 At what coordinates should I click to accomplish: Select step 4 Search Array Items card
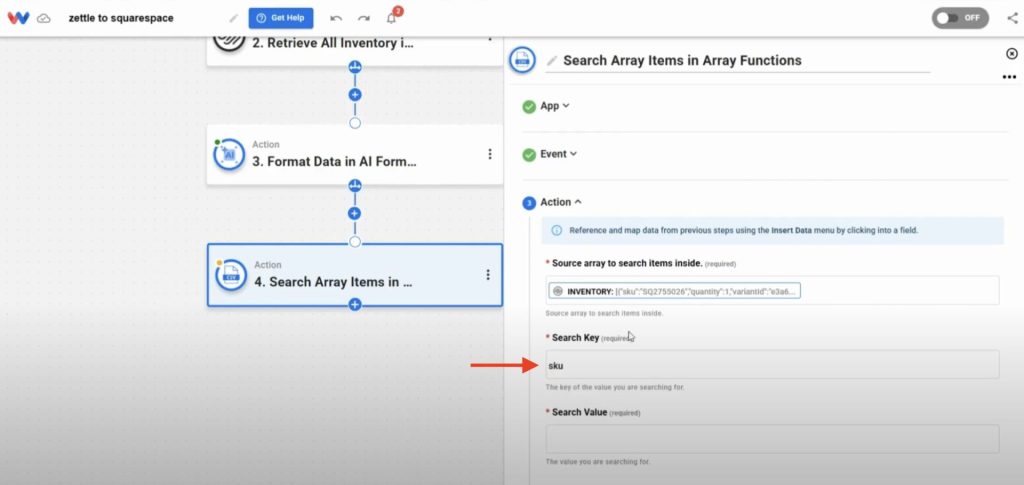355,275
